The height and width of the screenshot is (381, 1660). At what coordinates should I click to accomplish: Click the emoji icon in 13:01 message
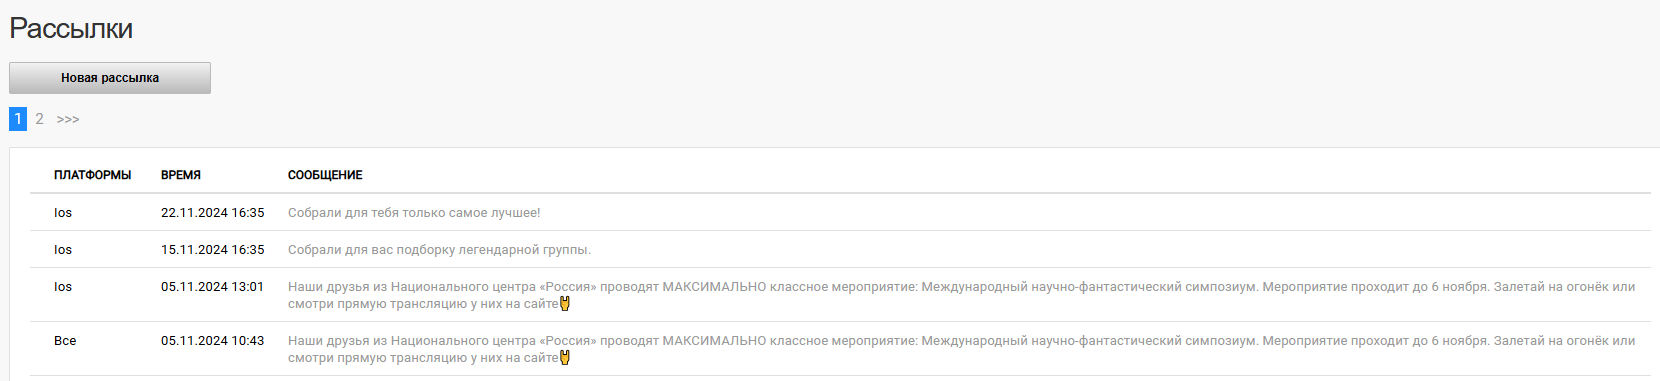(565, 304)
